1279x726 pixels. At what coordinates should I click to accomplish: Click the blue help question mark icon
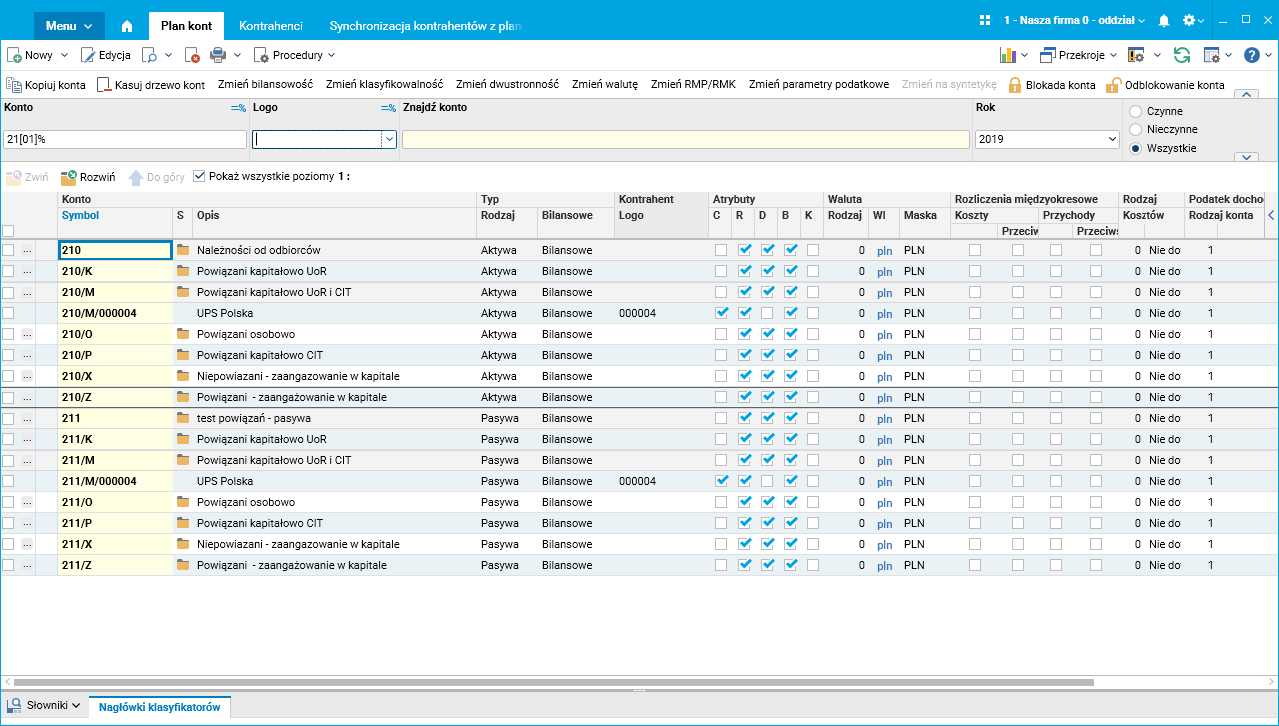[1251, 55]
